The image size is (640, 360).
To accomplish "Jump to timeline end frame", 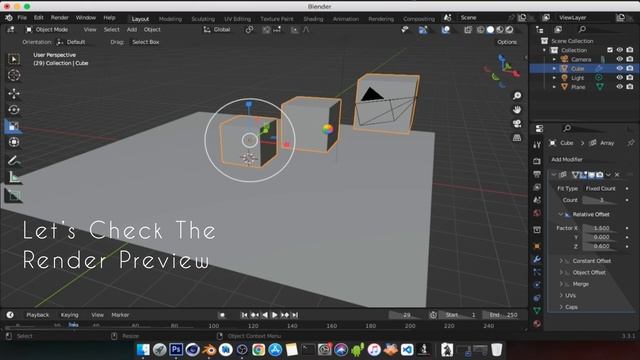I will click(x=295, y=315).
